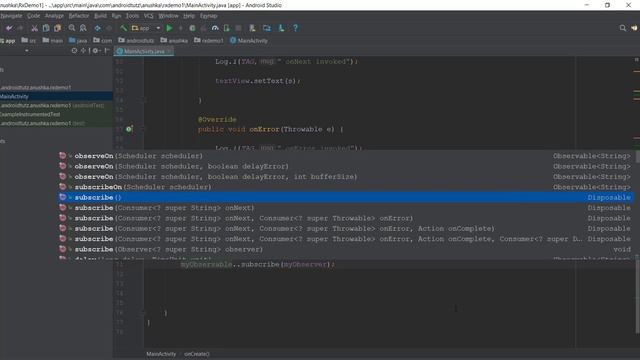Choose subscribe(Consumer onNext) single-argument completion
This screenshot has height=360, width=640.
pyautogui.click(x=345, y=208)
